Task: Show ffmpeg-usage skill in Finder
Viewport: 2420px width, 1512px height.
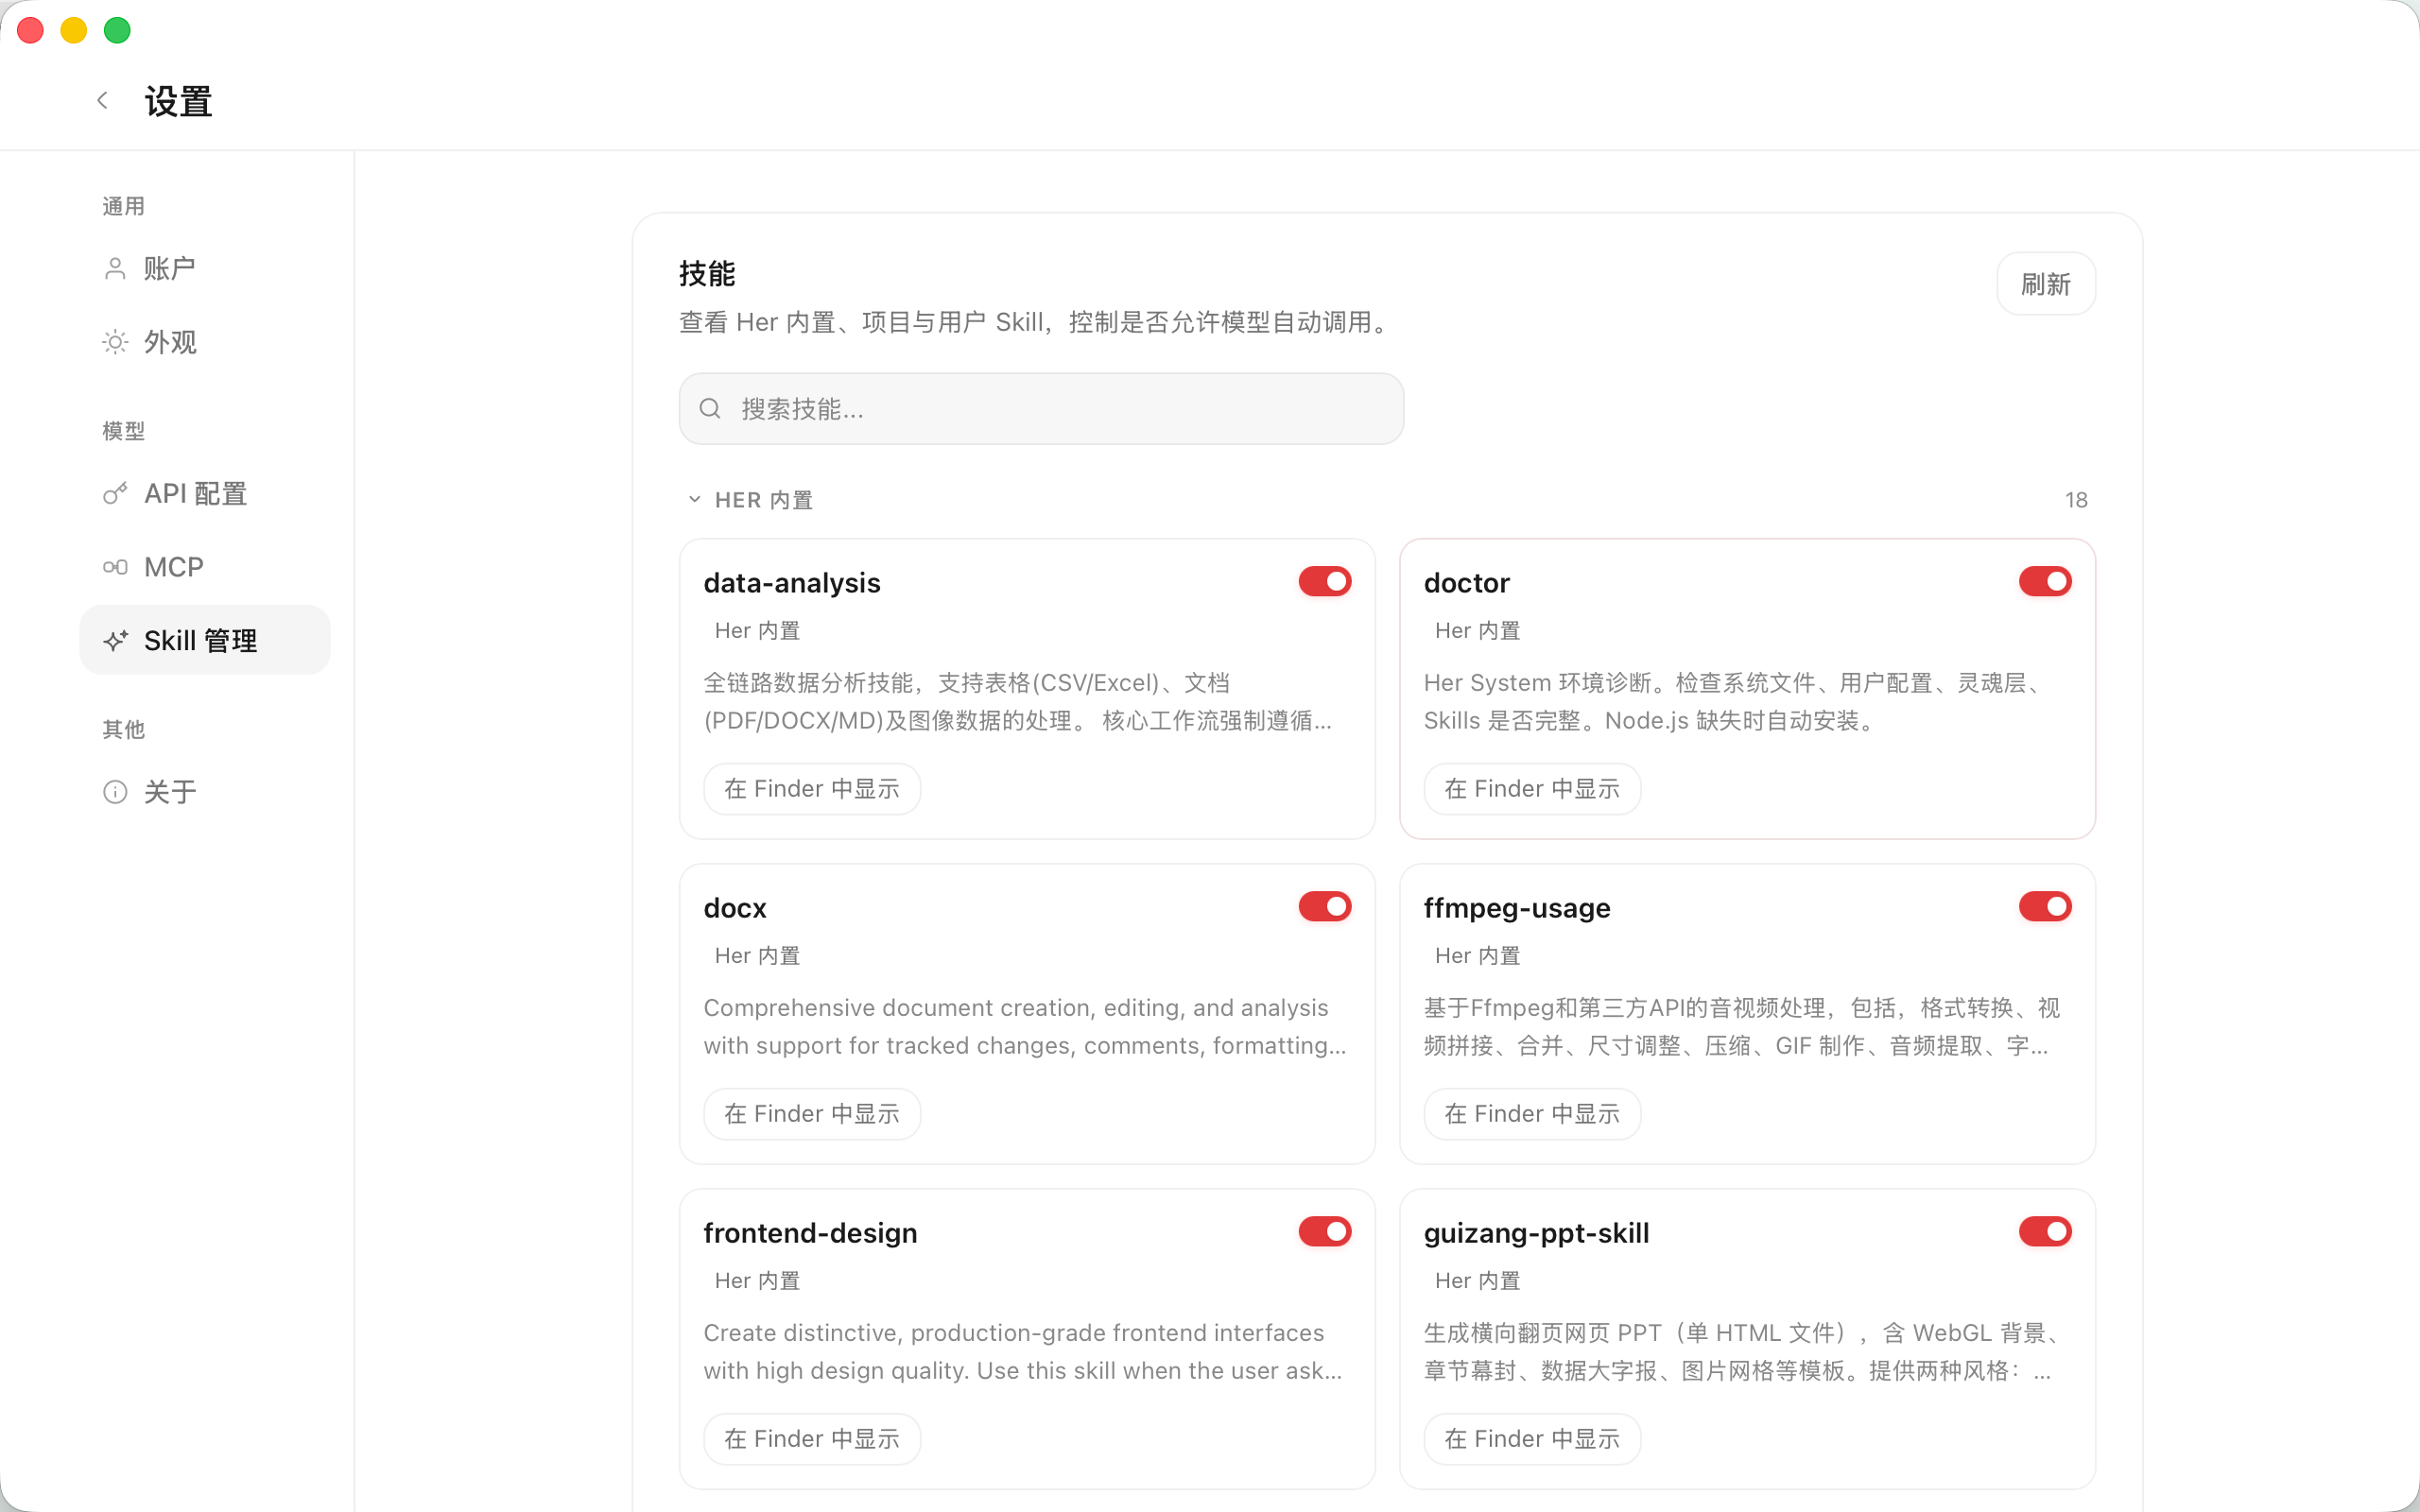Action: pos(1532,1114)
